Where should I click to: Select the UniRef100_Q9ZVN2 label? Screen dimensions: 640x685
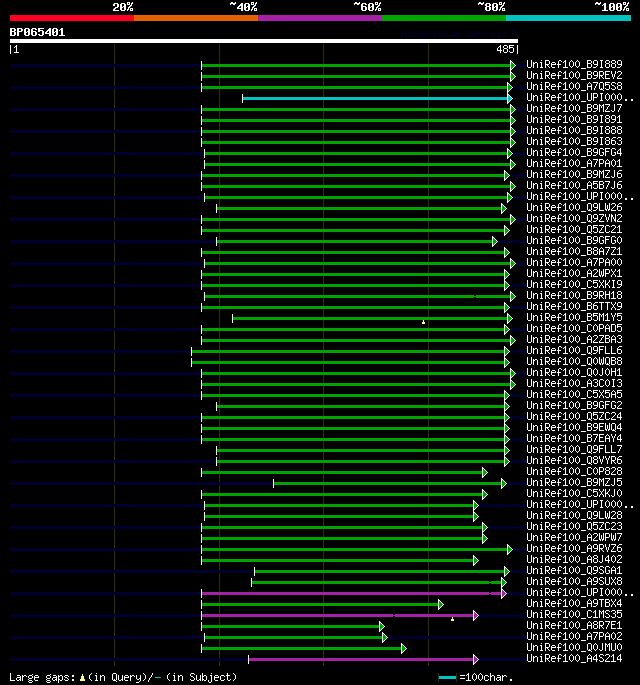point(574,218)
